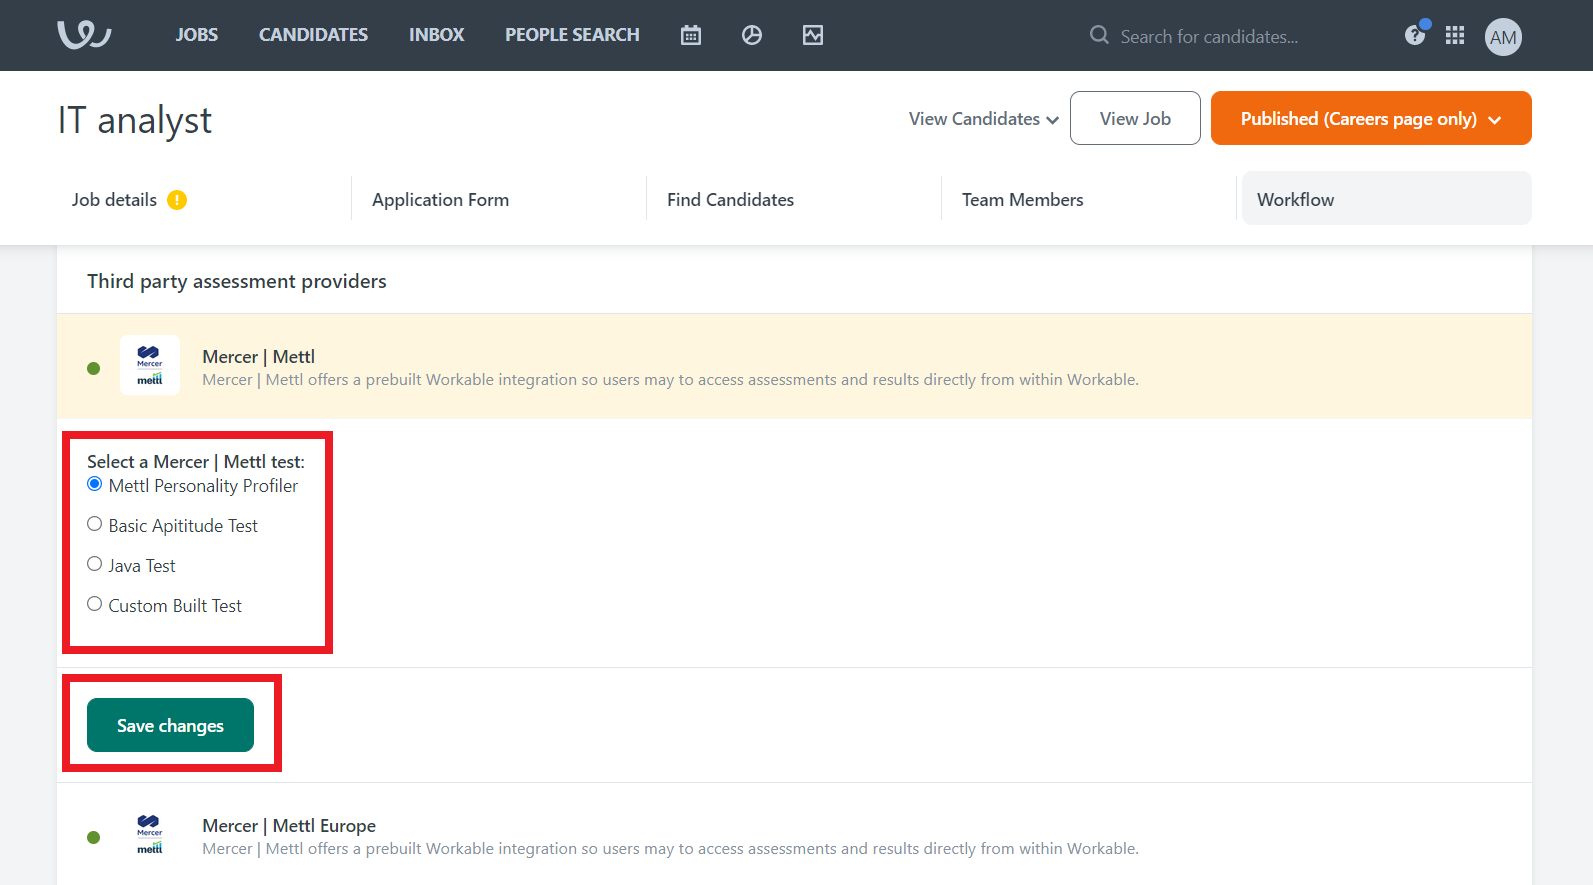This screenshot has width=1593, height=885.
Task: Click the Mercer | Mettl Europe provider title
Action: tap(289, 826)
